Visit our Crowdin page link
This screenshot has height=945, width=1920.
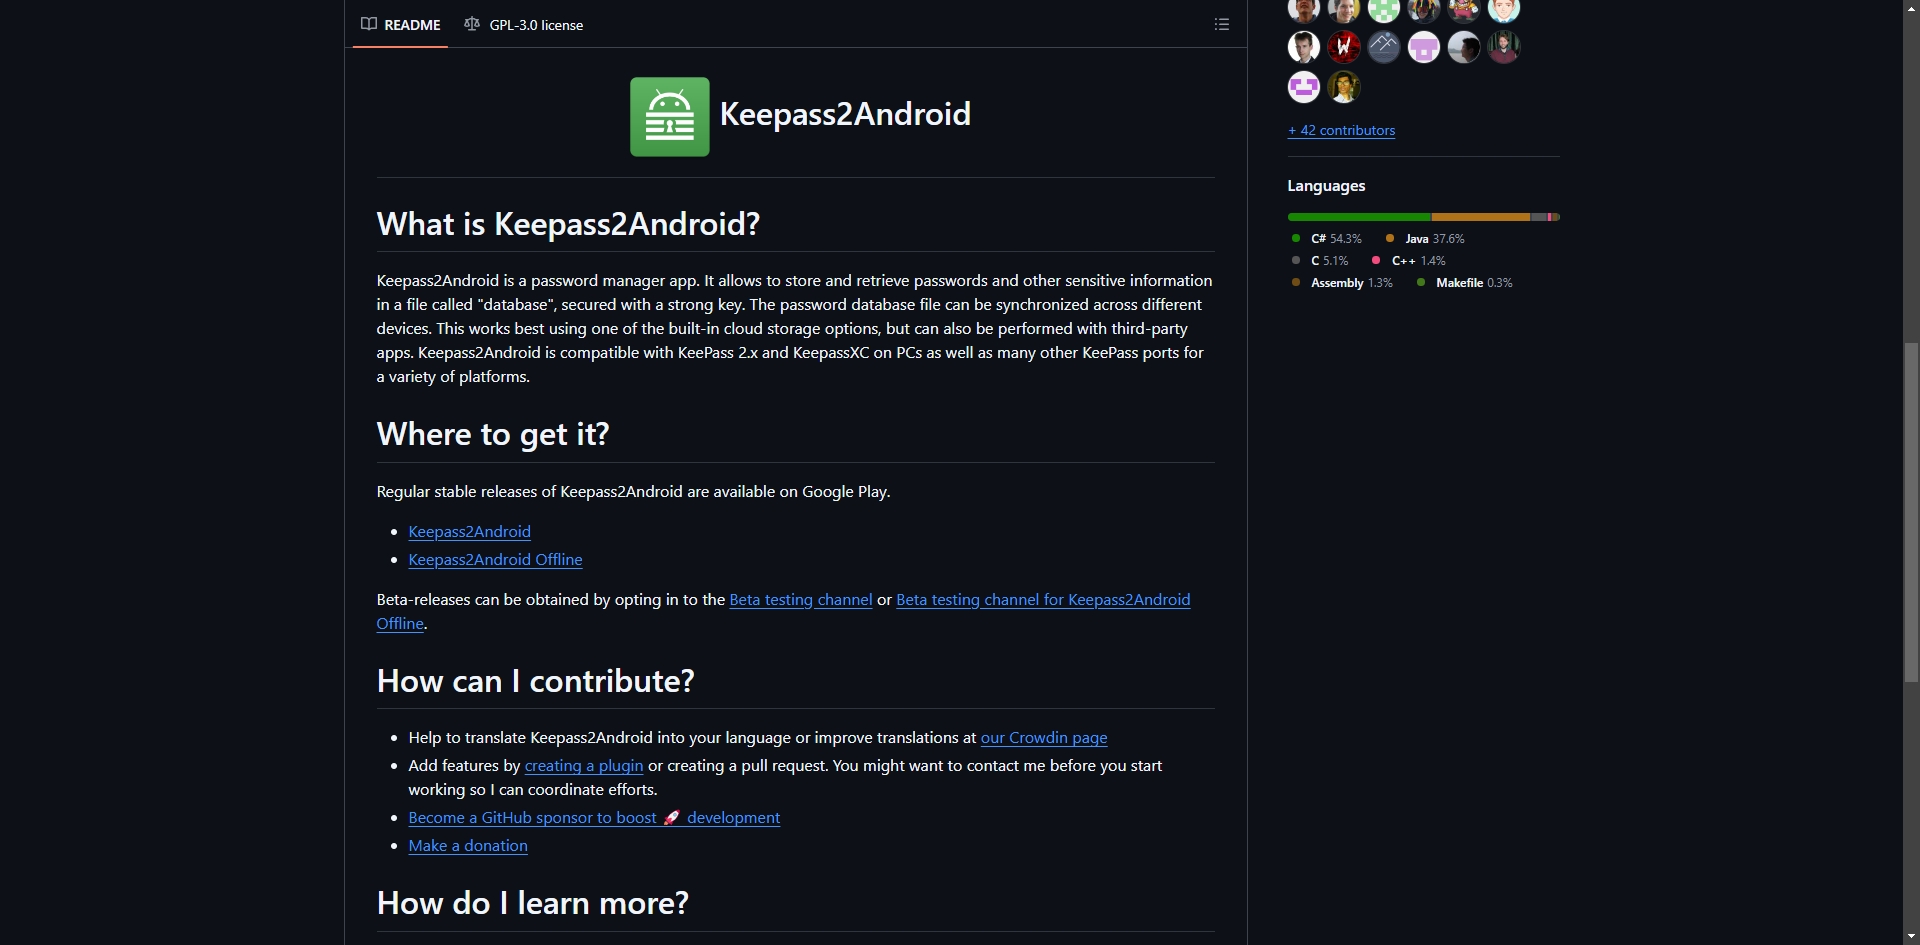tap(1044, 737)
